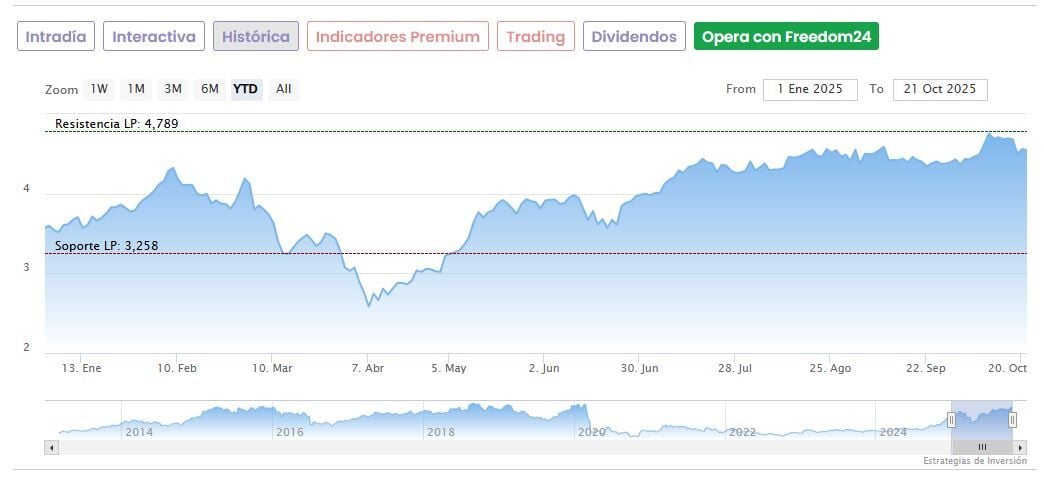Click the From date input field
The height and width of the screenshot is (477, 1044).
point(810,89)
